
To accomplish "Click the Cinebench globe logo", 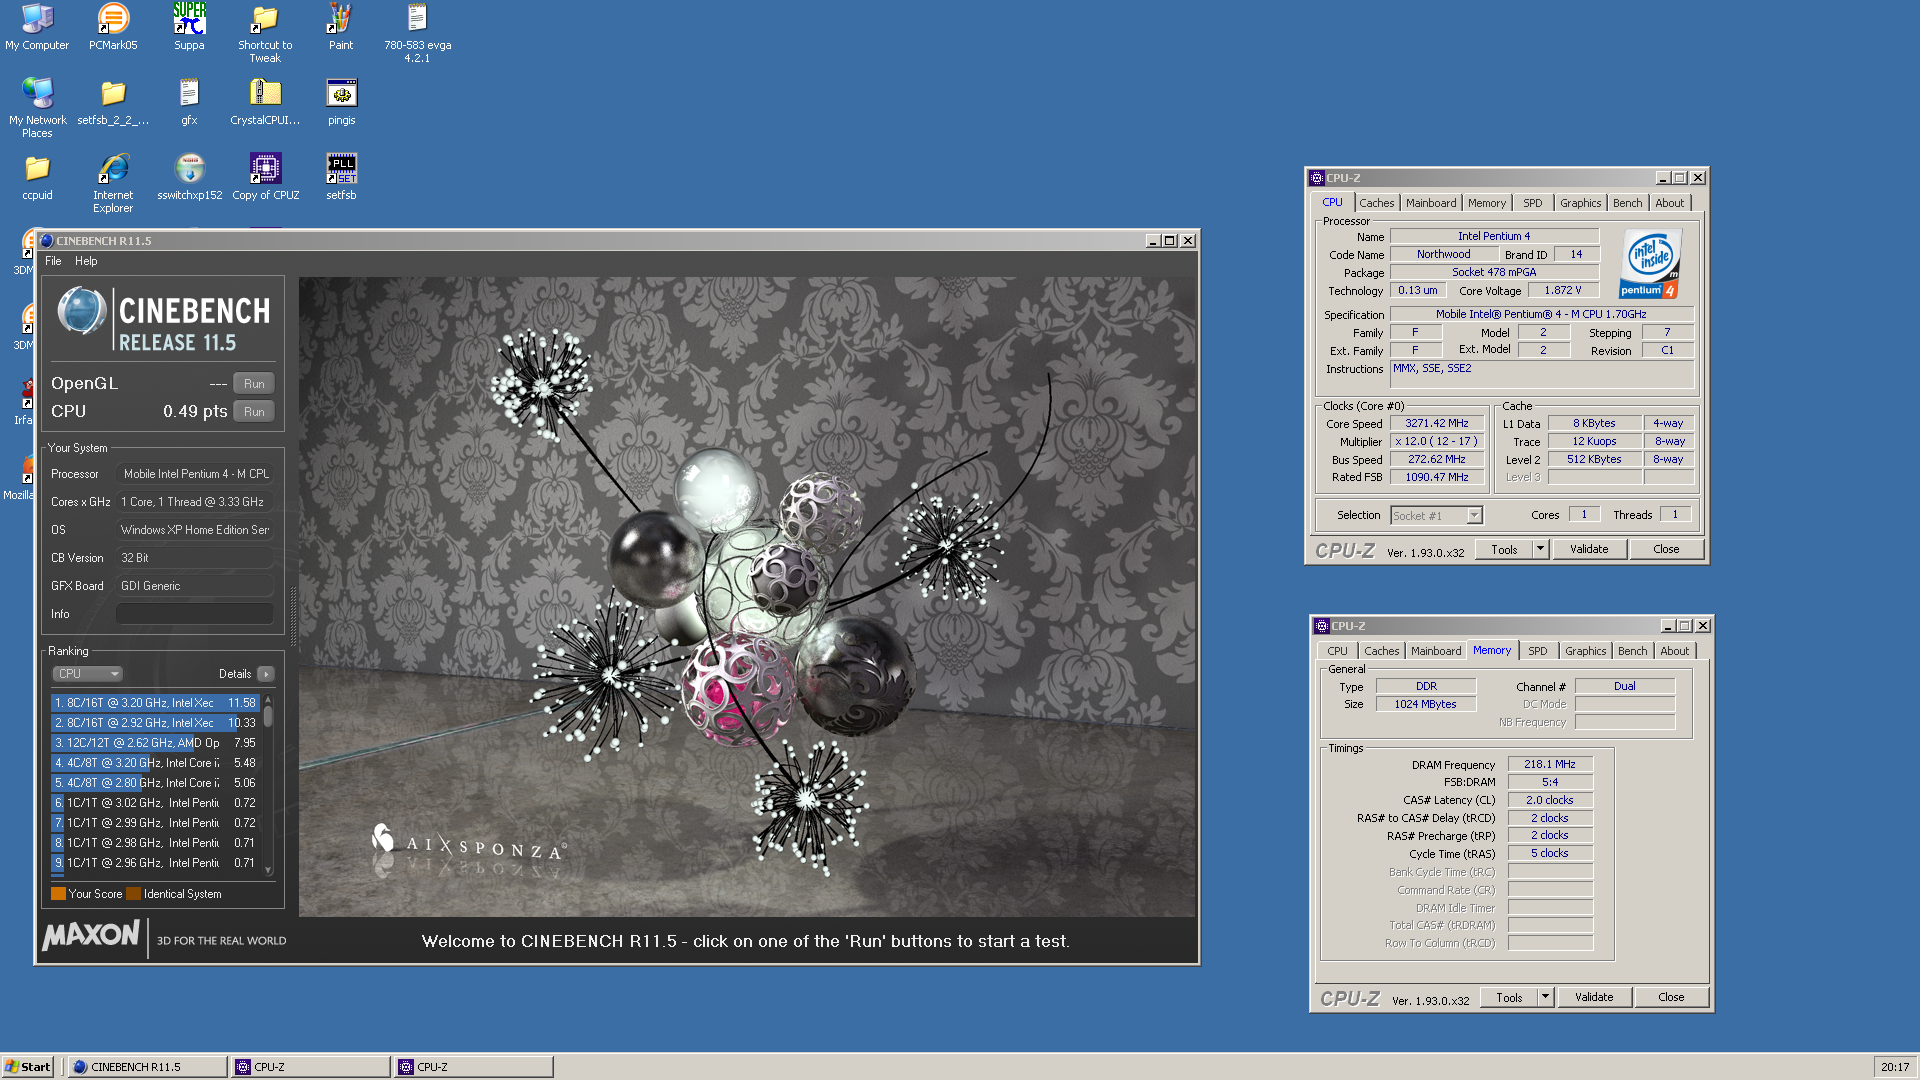I will [x=82, y=311].
